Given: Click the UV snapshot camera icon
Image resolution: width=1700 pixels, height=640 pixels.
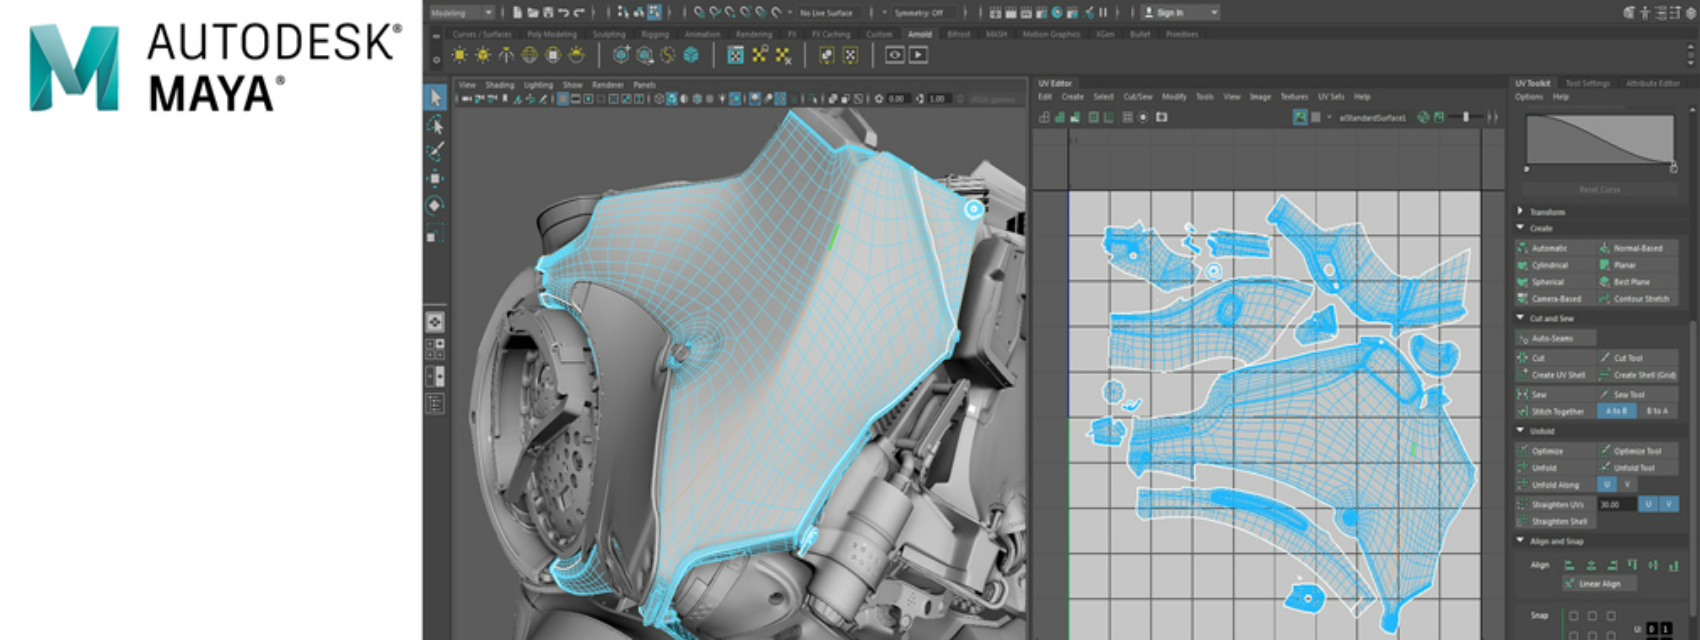Looking at the screenshot, I should pyautogui.click(x=1161, y=117).
